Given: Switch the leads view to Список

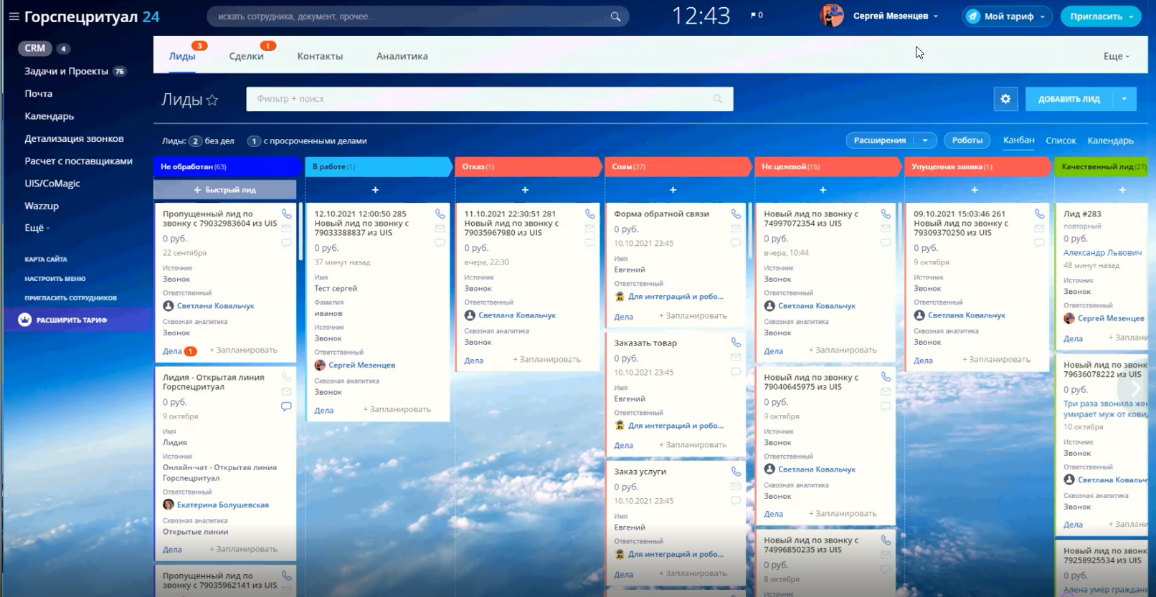Looking at the screenshot, I should tap(1060, 141).
